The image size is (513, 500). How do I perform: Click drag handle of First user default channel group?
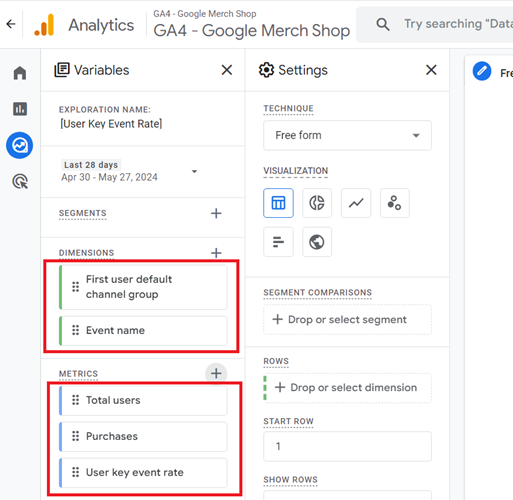(76, 287)
